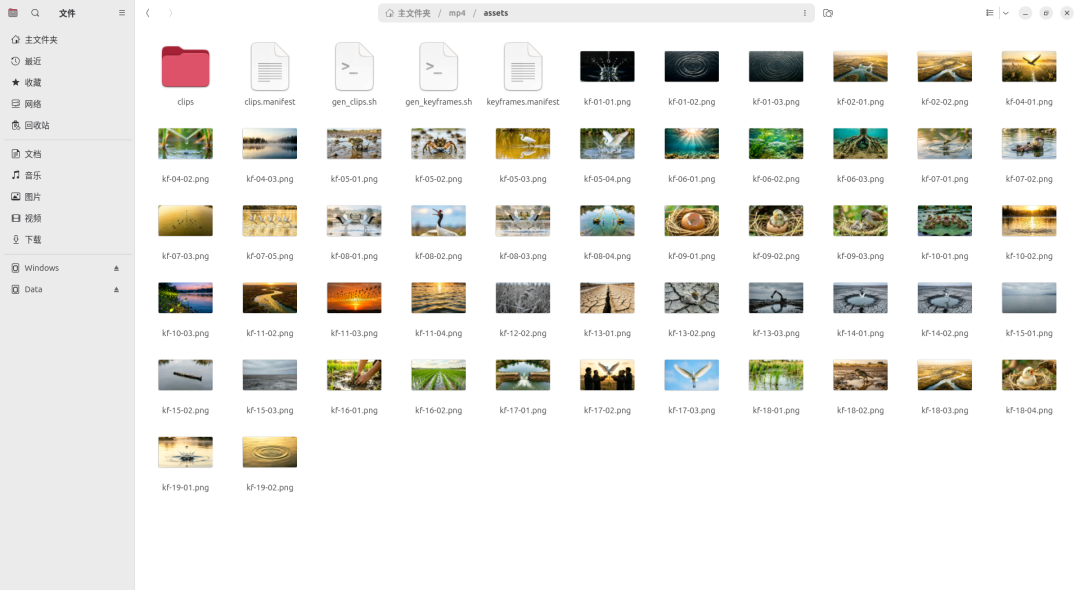
Task: Open 网络 network in sidebar
Action: point(68,104)
